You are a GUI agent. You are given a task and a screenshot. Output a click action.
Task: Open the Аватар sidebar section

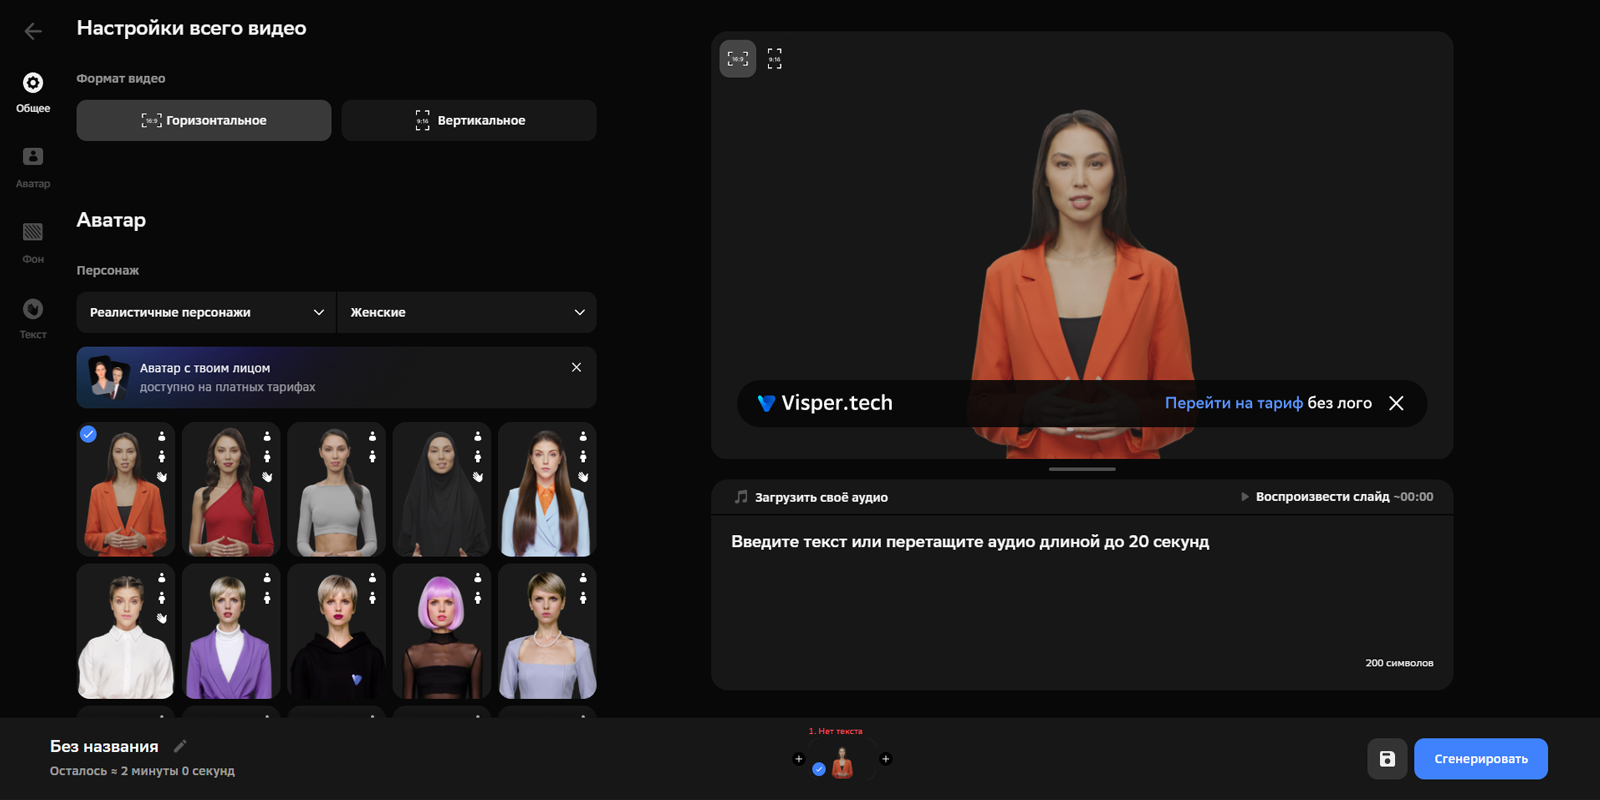click(x=33, y=166)
